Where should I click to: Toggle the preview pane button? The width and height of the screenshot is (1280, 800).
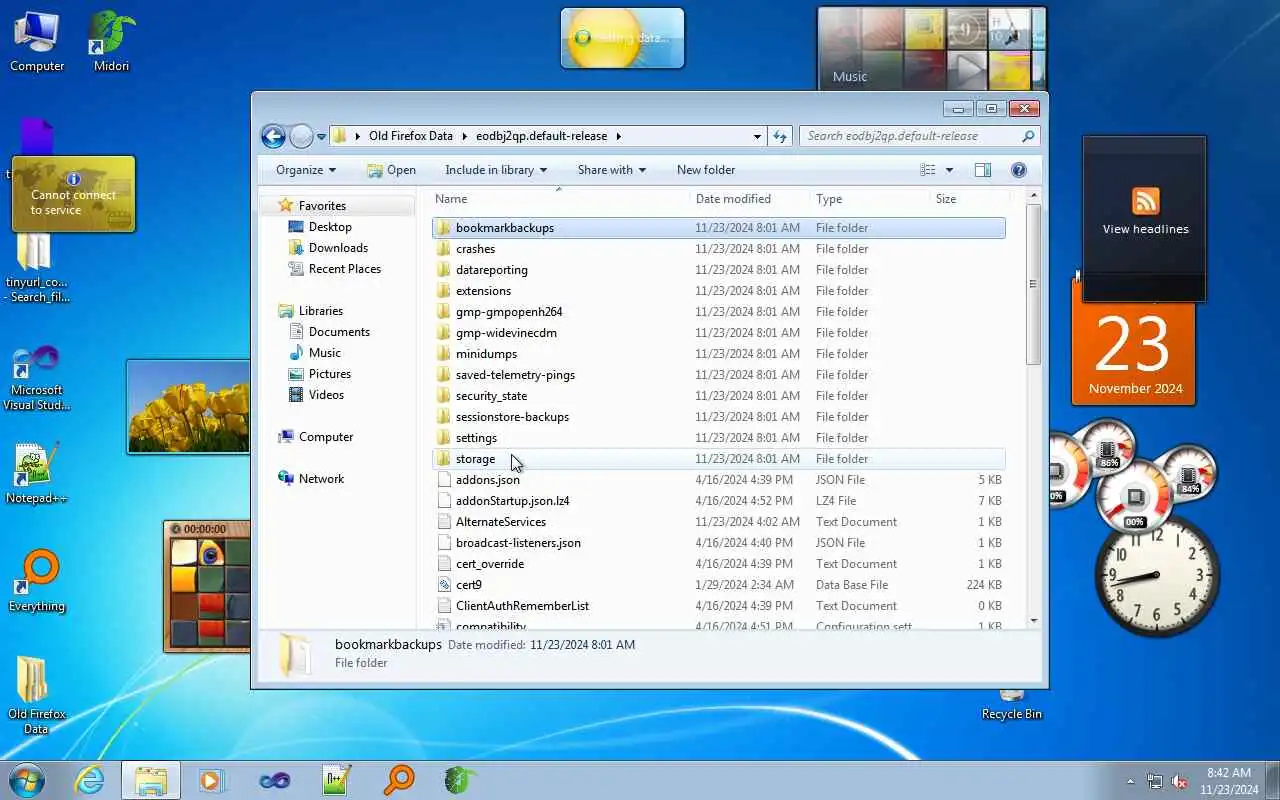pyautogui.click(x=983, y=170)
